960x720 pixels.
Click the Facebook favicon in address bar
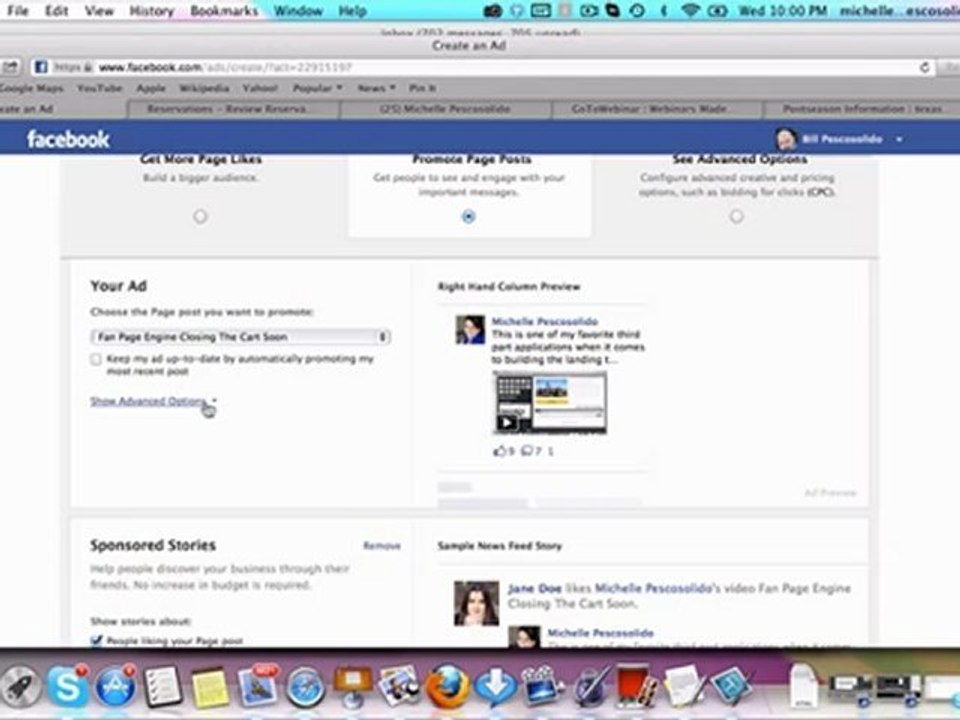[x=40, y=67]
